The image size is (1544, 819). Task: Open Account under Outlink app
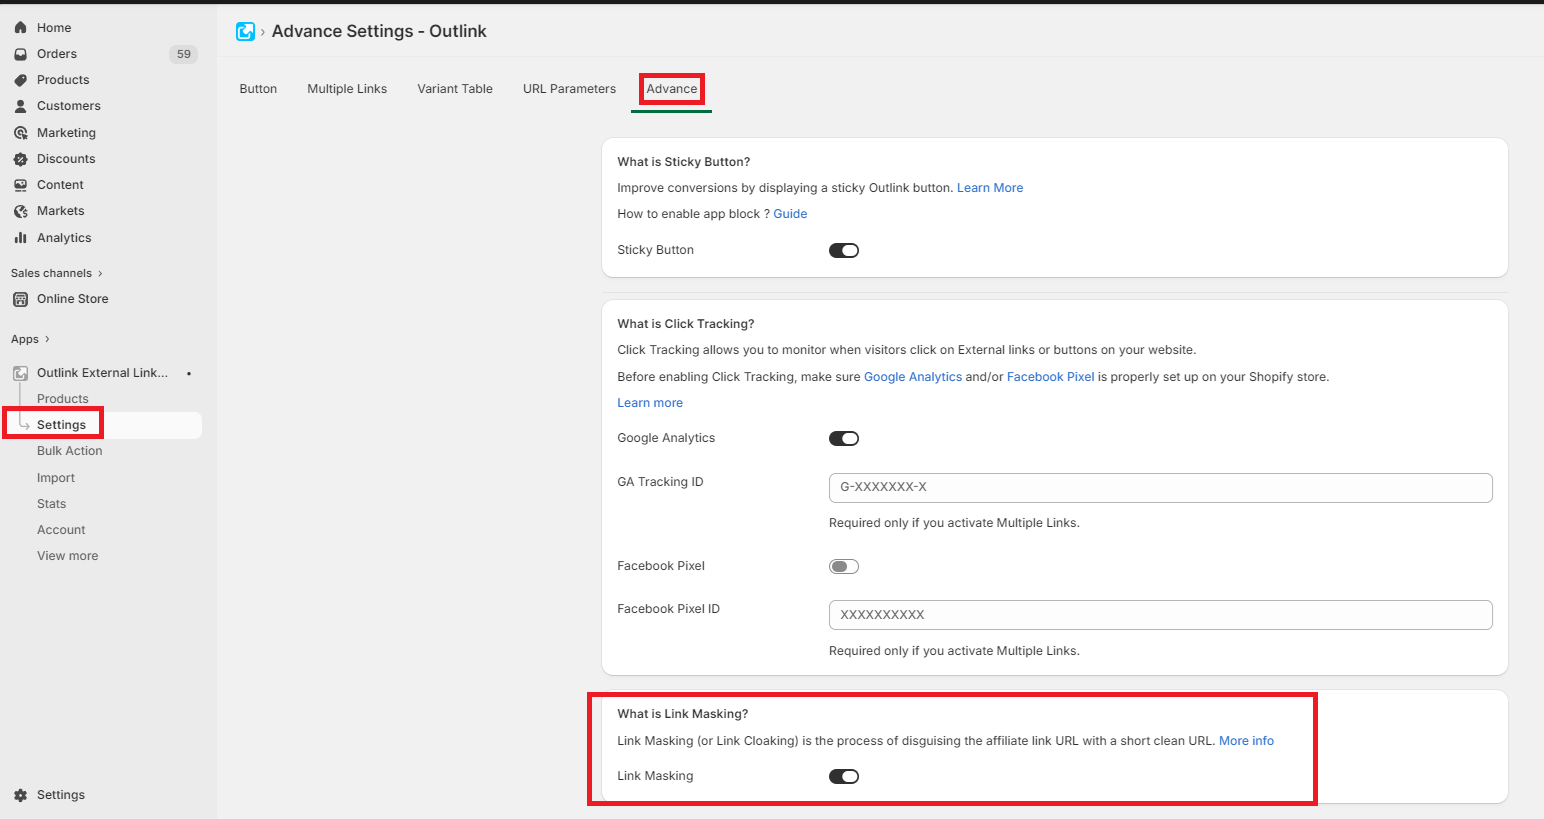(61, 530)
